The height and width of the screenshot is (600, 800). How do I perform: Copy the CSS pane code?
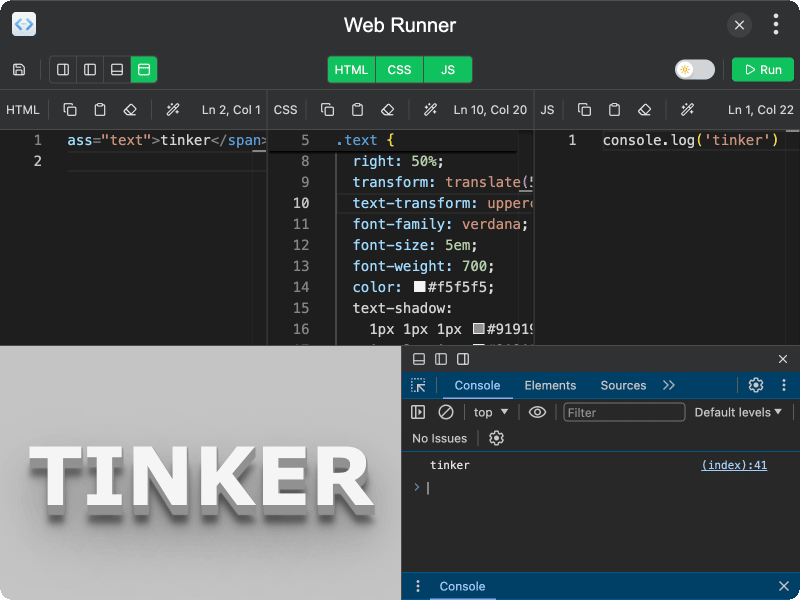(327, 110)
